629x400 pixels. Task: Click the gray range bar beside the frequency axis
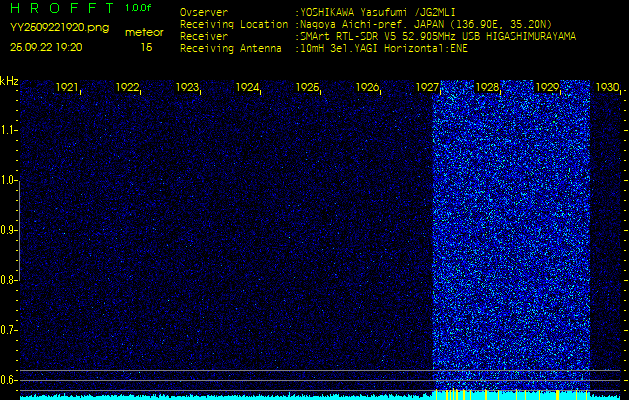(19, 230)
